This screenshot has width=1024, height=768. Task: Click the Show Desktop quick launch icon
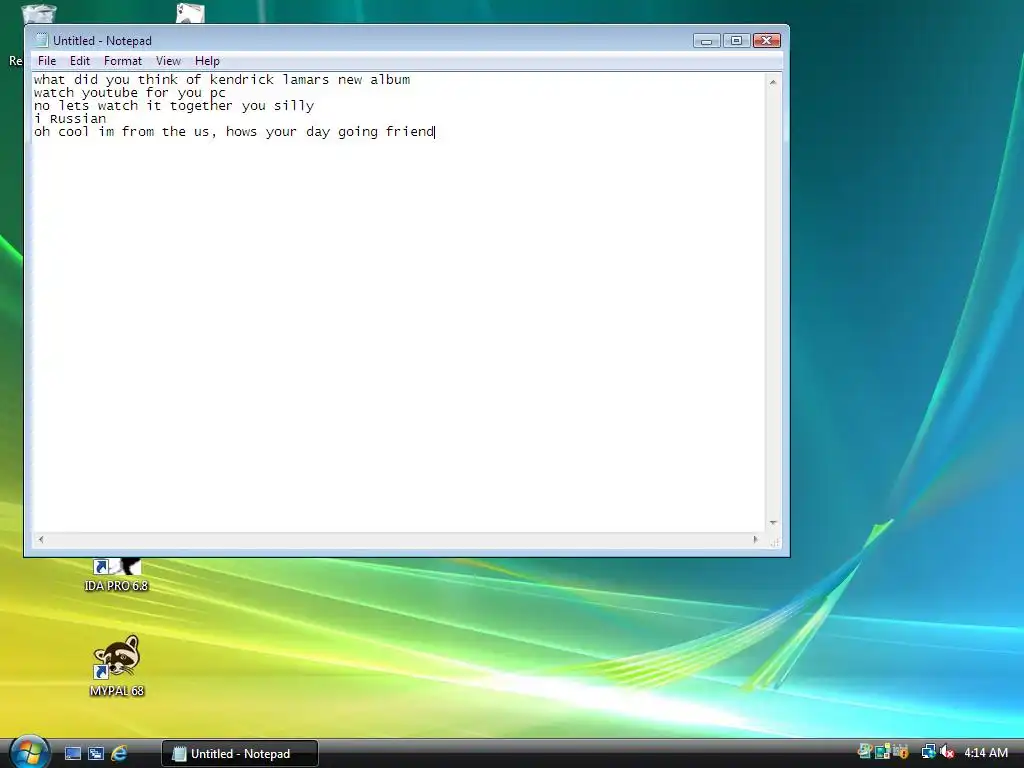point(72,754)
